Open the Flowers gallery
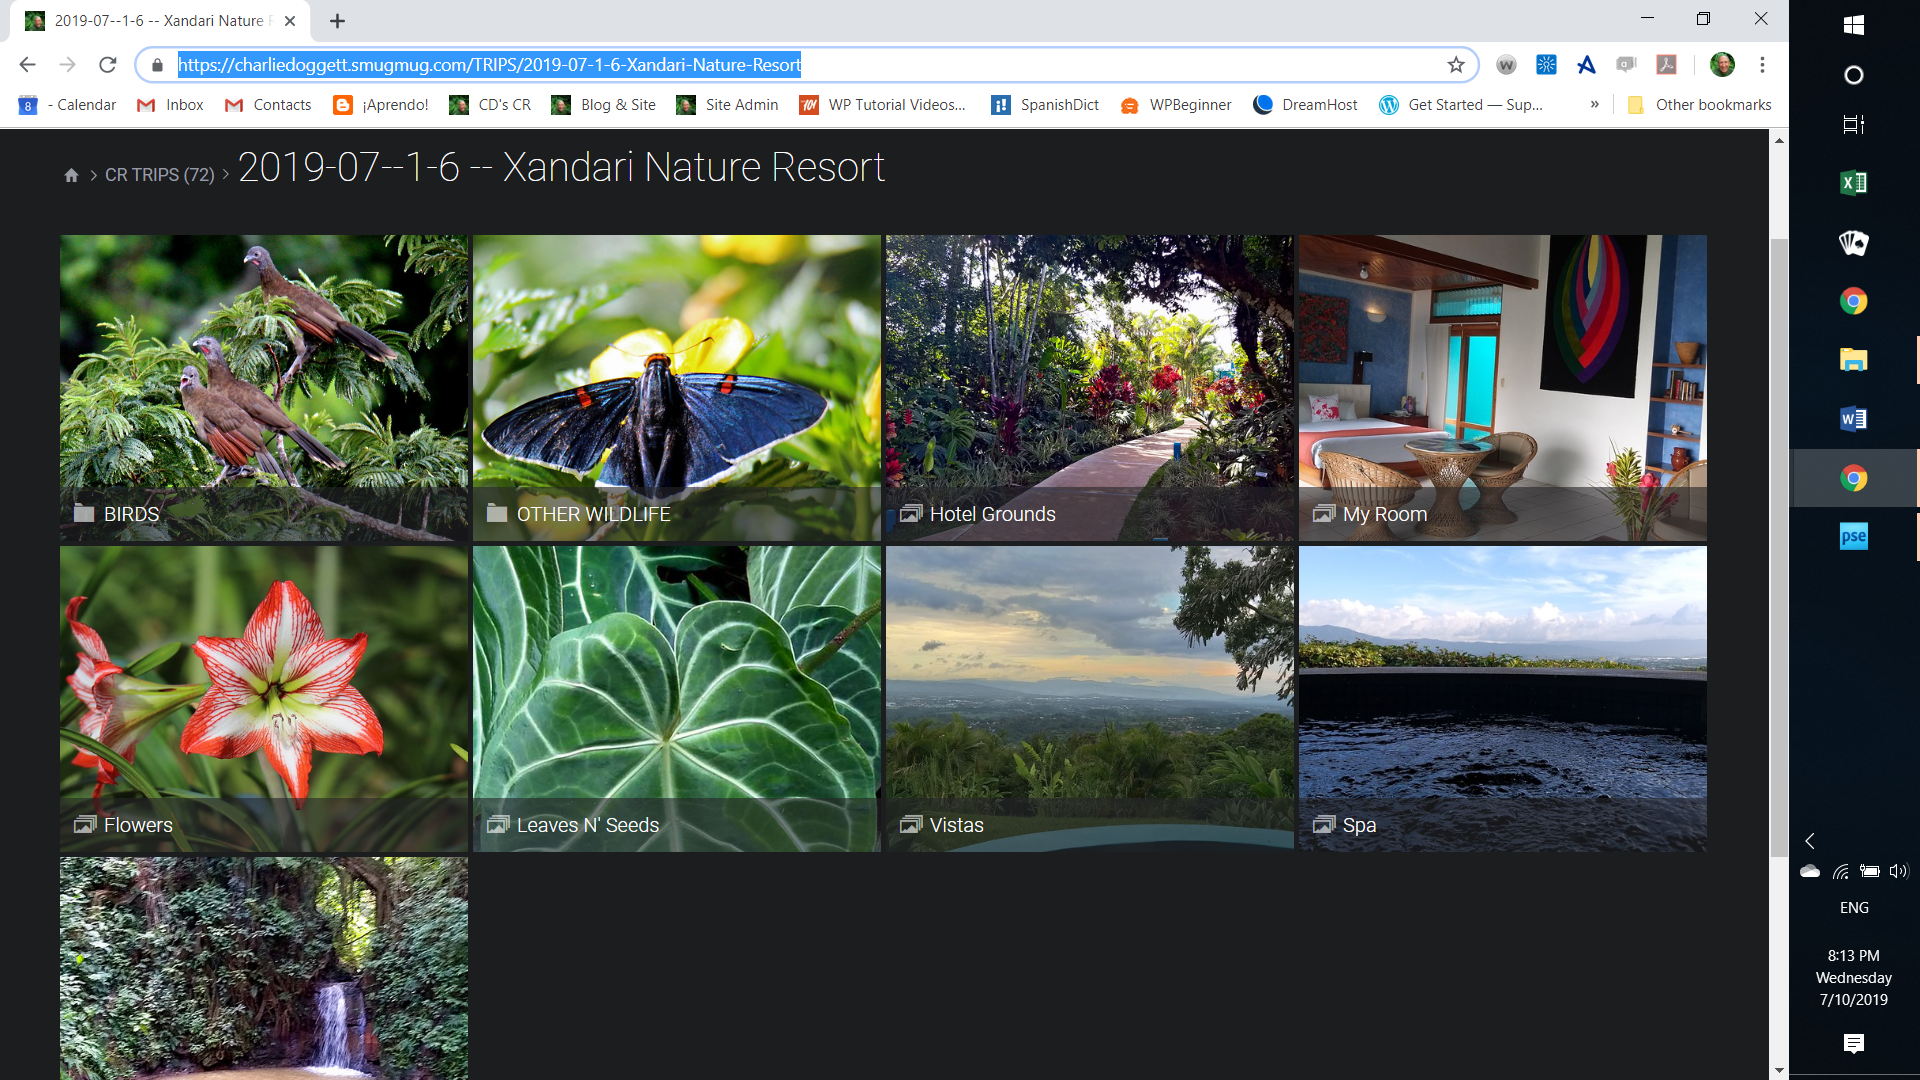The width and height of the screenshot is (1920, 1080). click(x=264, y=699)
